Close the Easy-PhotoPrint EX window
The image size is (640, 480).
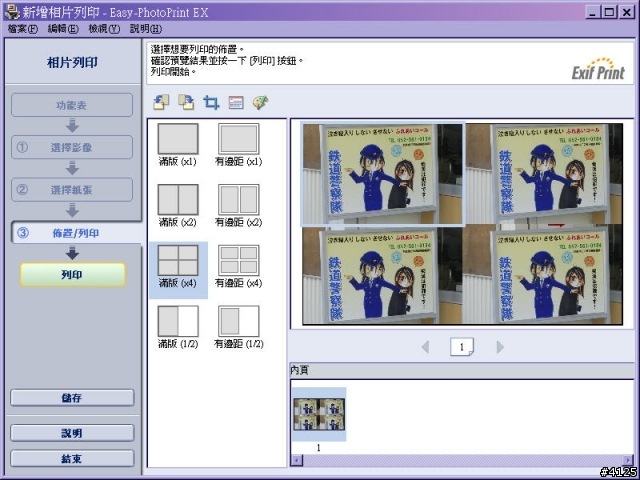point(627,12)
